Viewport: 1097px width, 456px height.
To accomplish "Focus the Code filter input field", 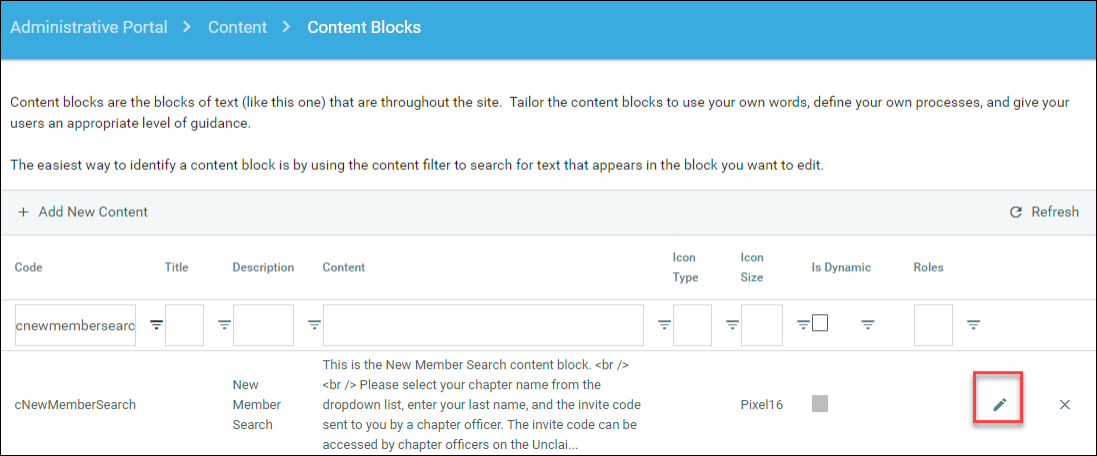I will (75, 325).
